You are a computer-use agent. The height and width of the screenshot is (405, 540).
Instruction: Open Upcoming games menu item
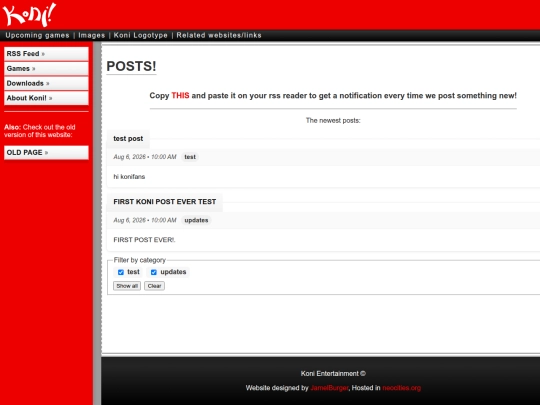(37, 35)
